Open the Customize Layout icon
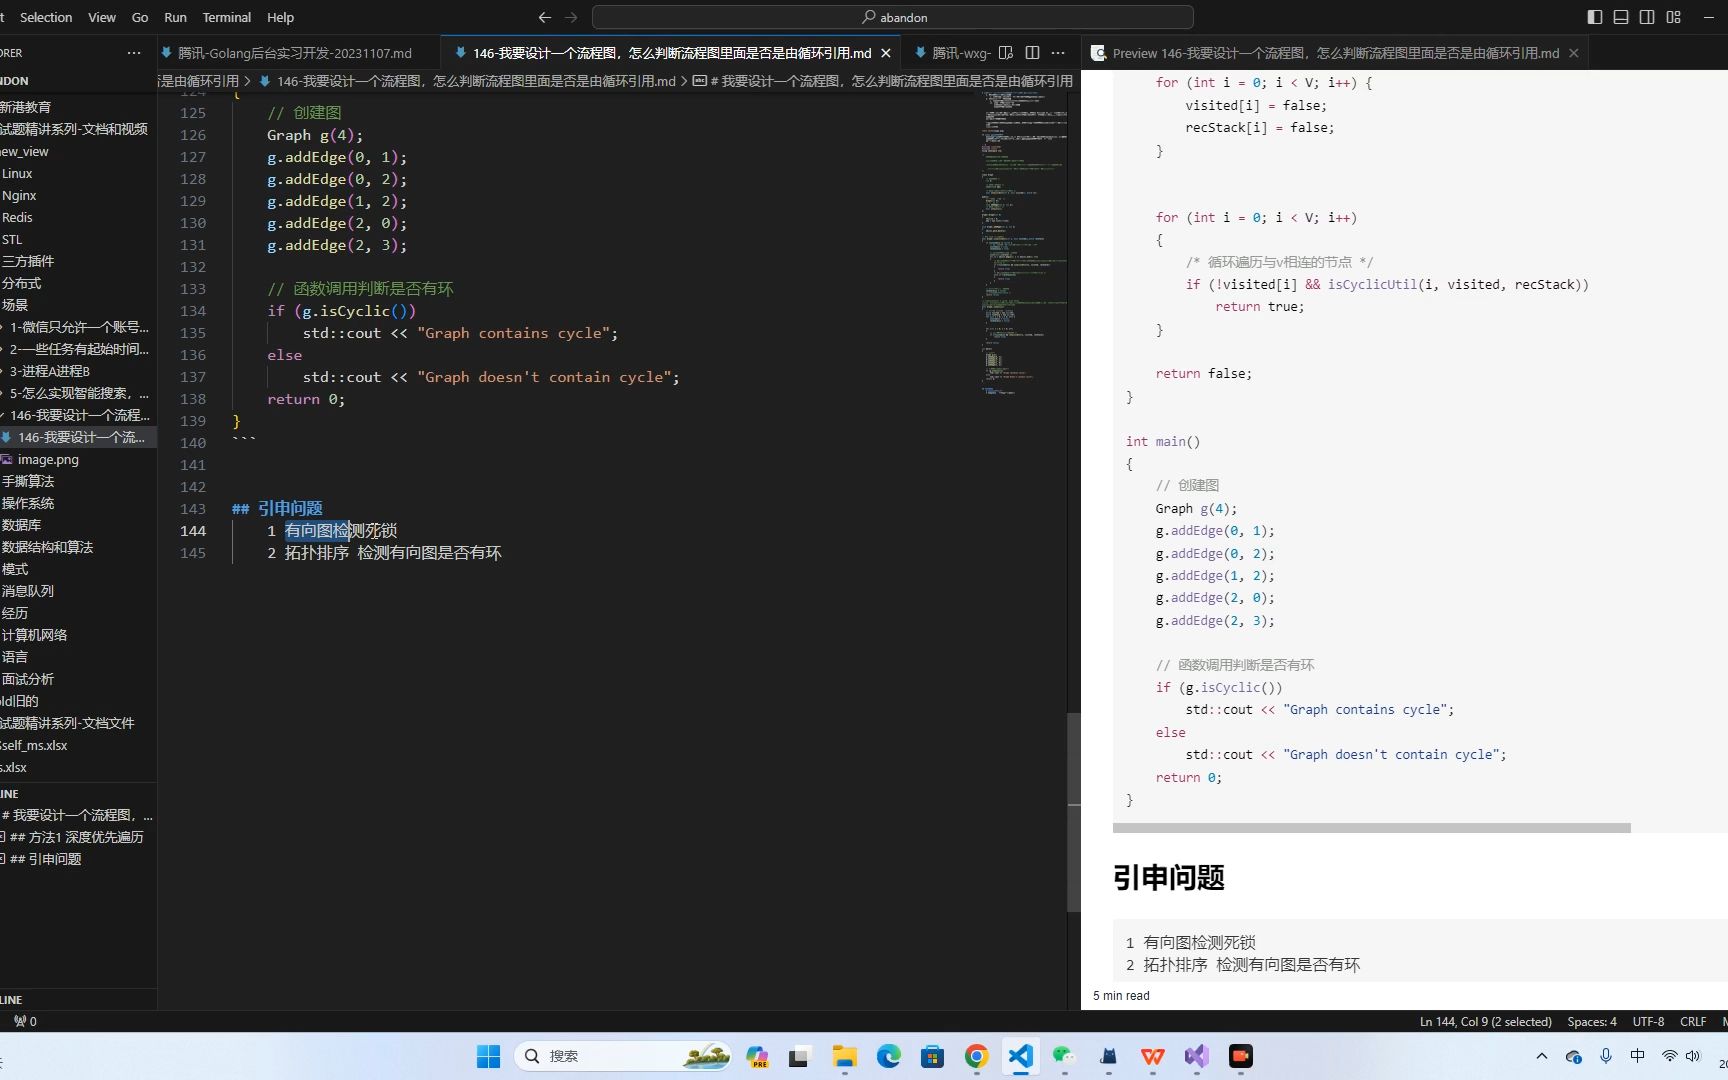Viewport: 1728px width, 1080px height. tap(1674, 17)
